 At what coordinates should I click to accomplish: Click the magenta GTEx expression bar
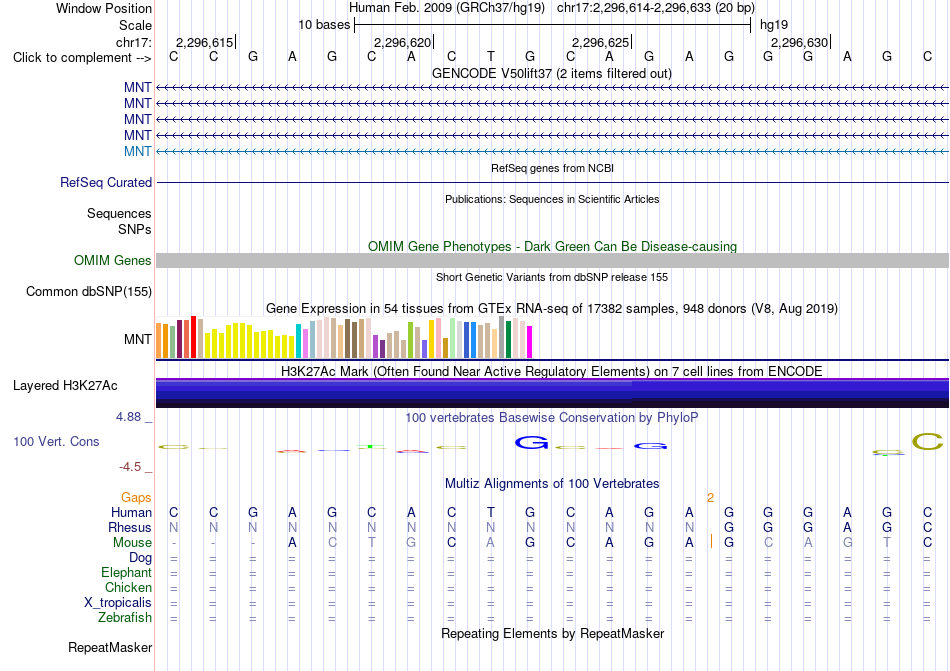(530, 342)
